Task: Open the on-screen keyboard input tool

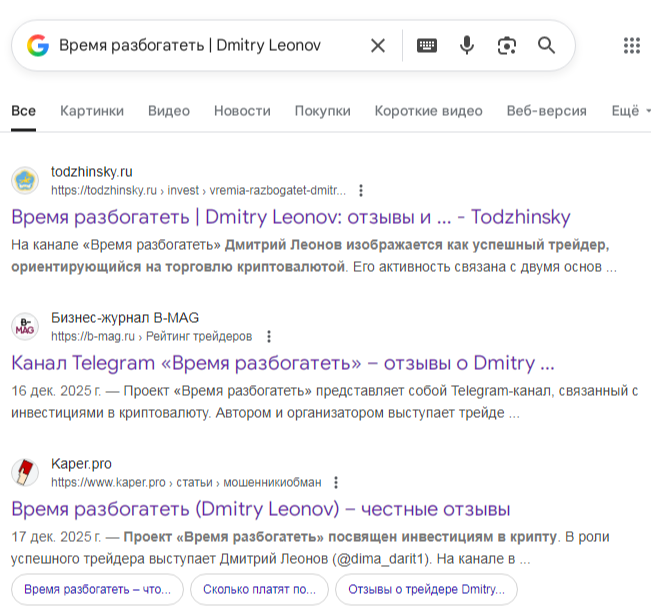Action: [x=427, y=45]
